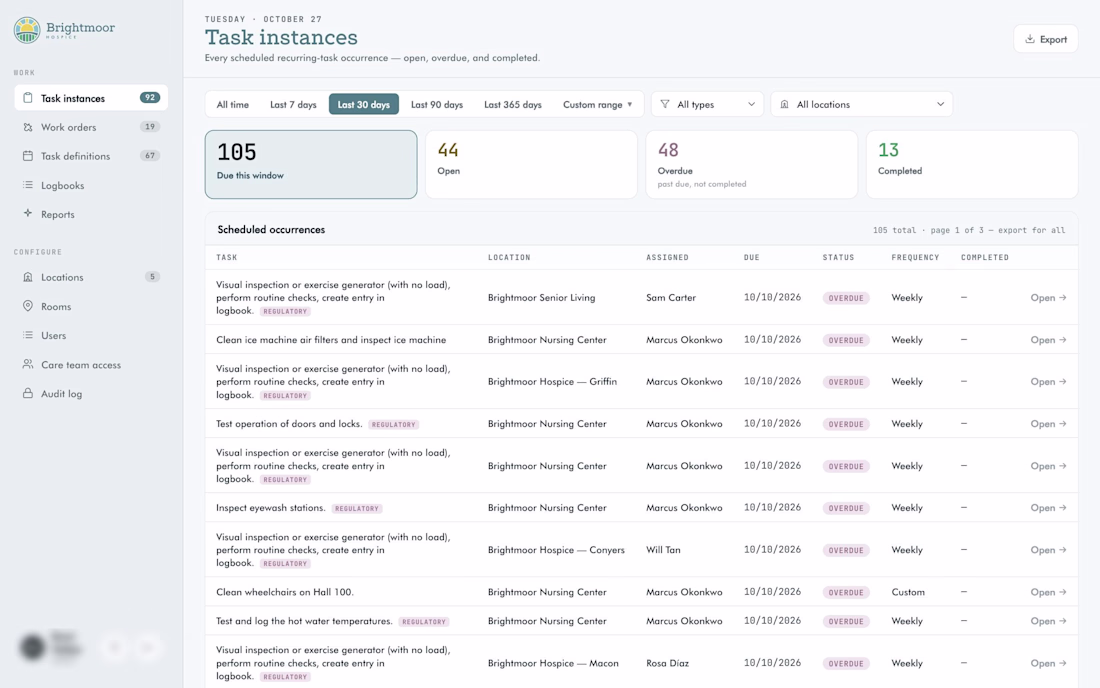Switch to the Last 7 days tab
This screenshot has height=688, width=1100.
pos(293,104)
